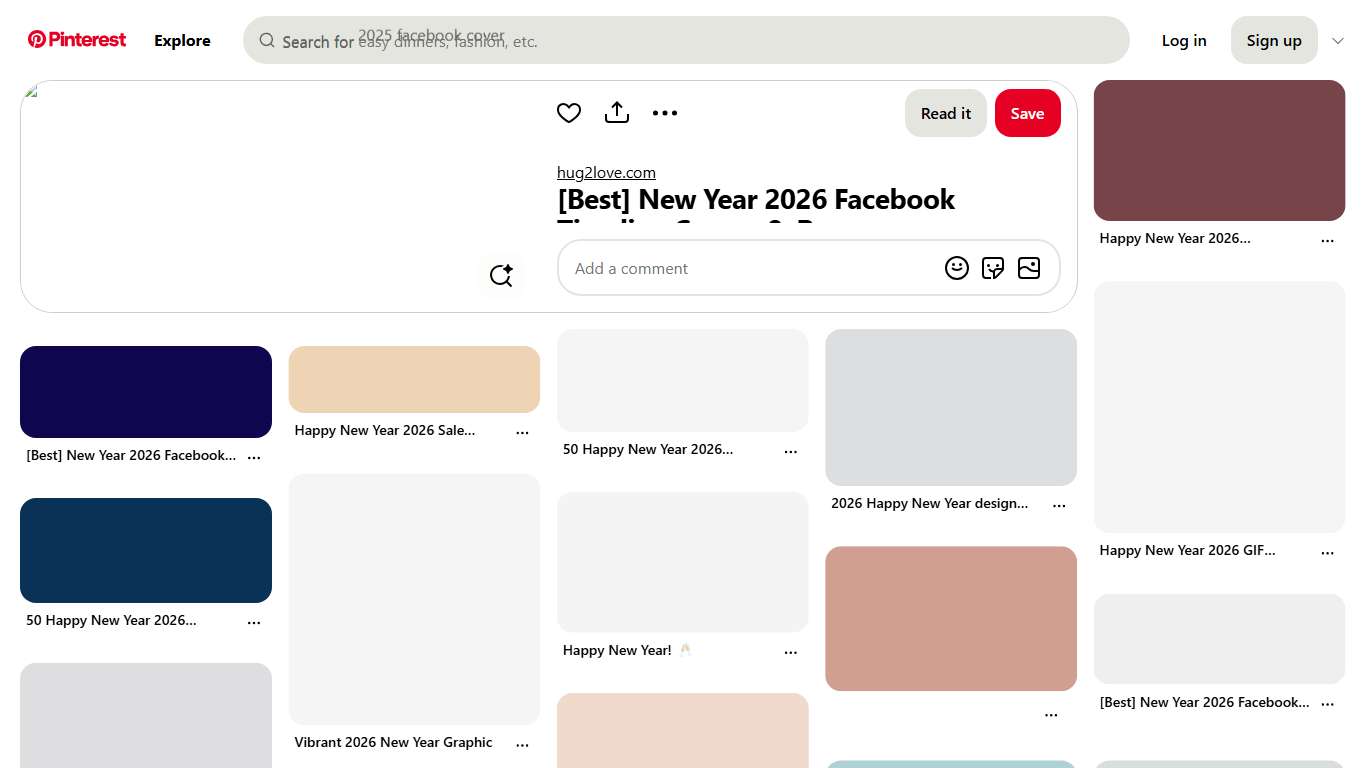
Task: Click inside the Add a comment field
Action: coord(750,268)
